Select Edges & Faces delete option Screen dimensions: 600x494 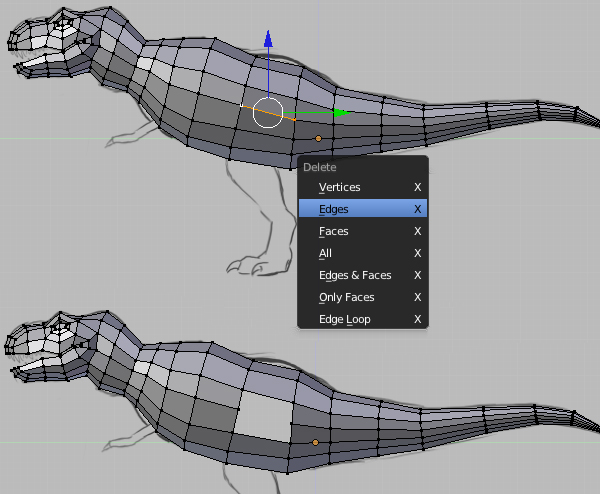[x=362, y=275]
